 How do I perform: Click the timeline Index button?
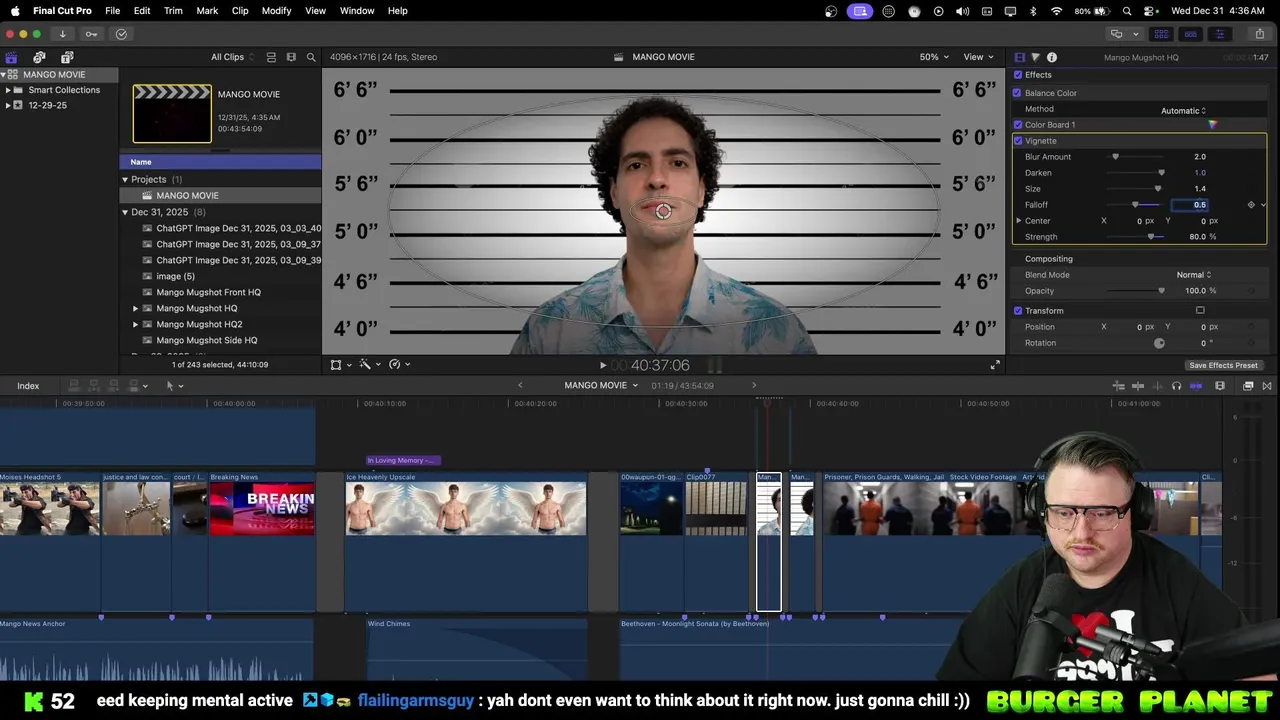pos(28,386)
